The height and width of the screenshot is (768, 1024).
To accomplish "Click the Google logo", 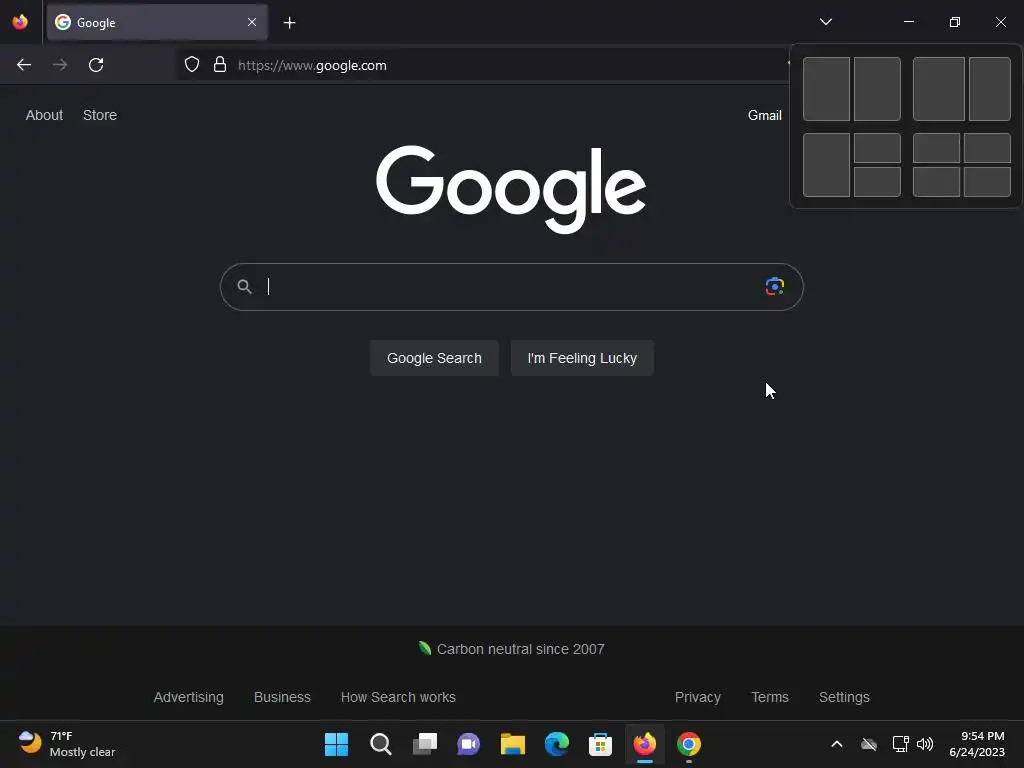I will tap(511, 188).
